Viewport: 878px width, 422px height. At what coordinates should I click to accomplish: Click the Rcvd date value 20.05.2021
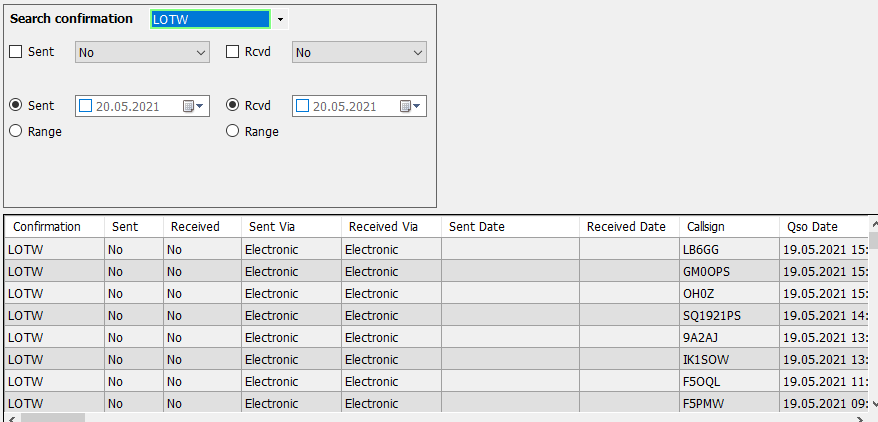click(x=344, y=106)
